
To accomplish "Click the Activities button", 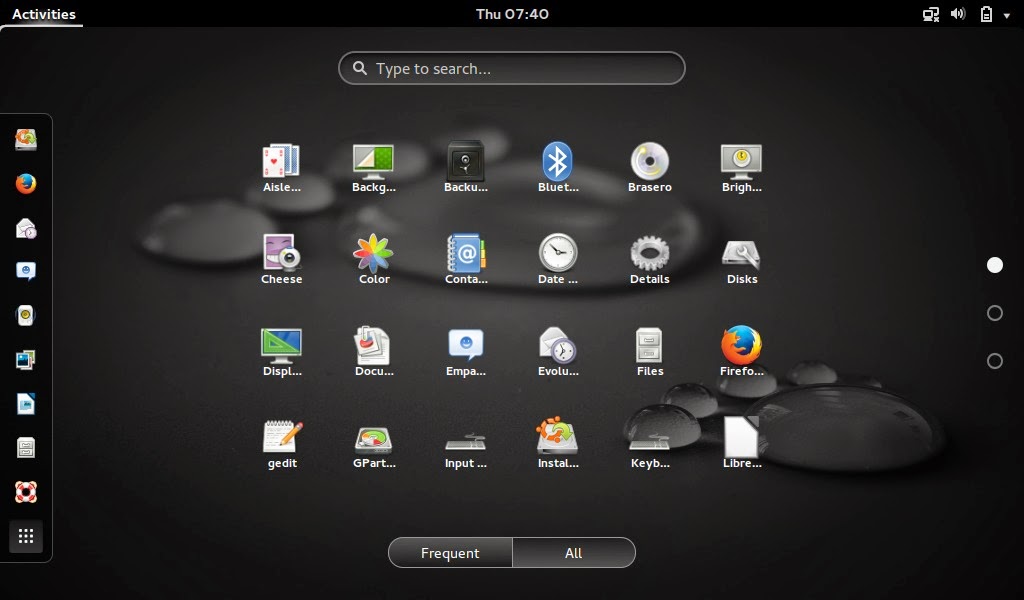I will pos(44,14).
